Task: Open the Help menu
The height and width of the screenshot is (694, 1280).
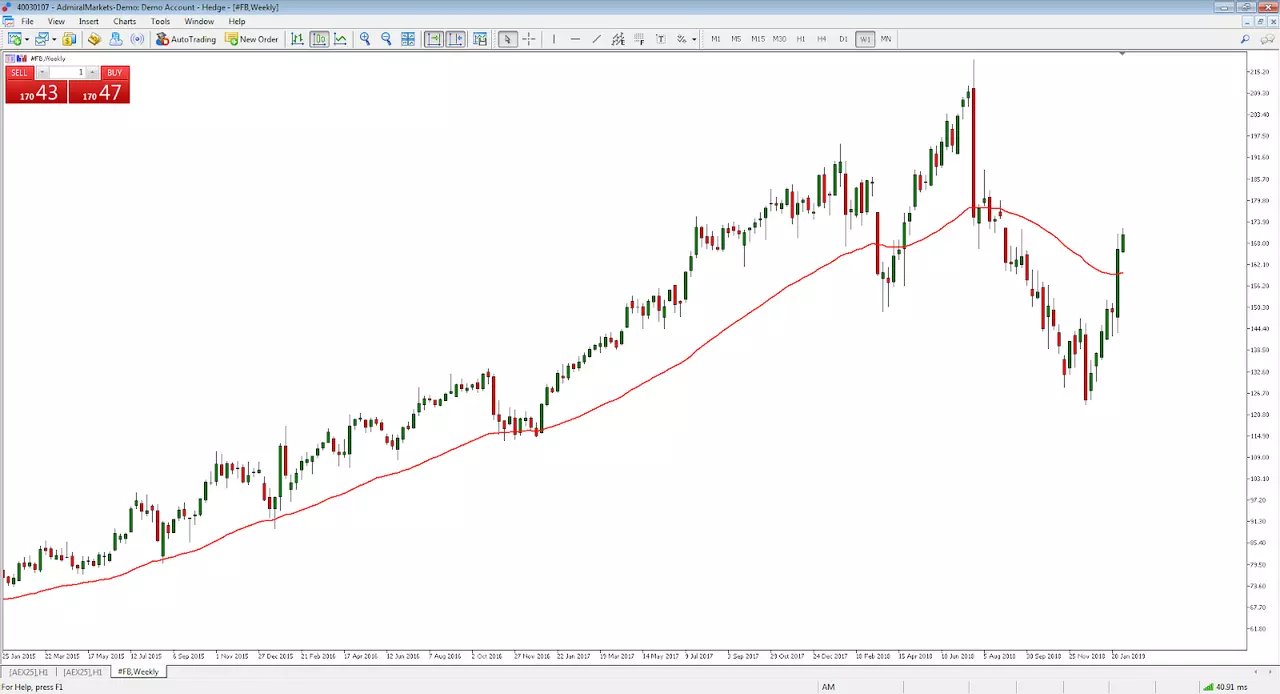Action: click(237, 21)
